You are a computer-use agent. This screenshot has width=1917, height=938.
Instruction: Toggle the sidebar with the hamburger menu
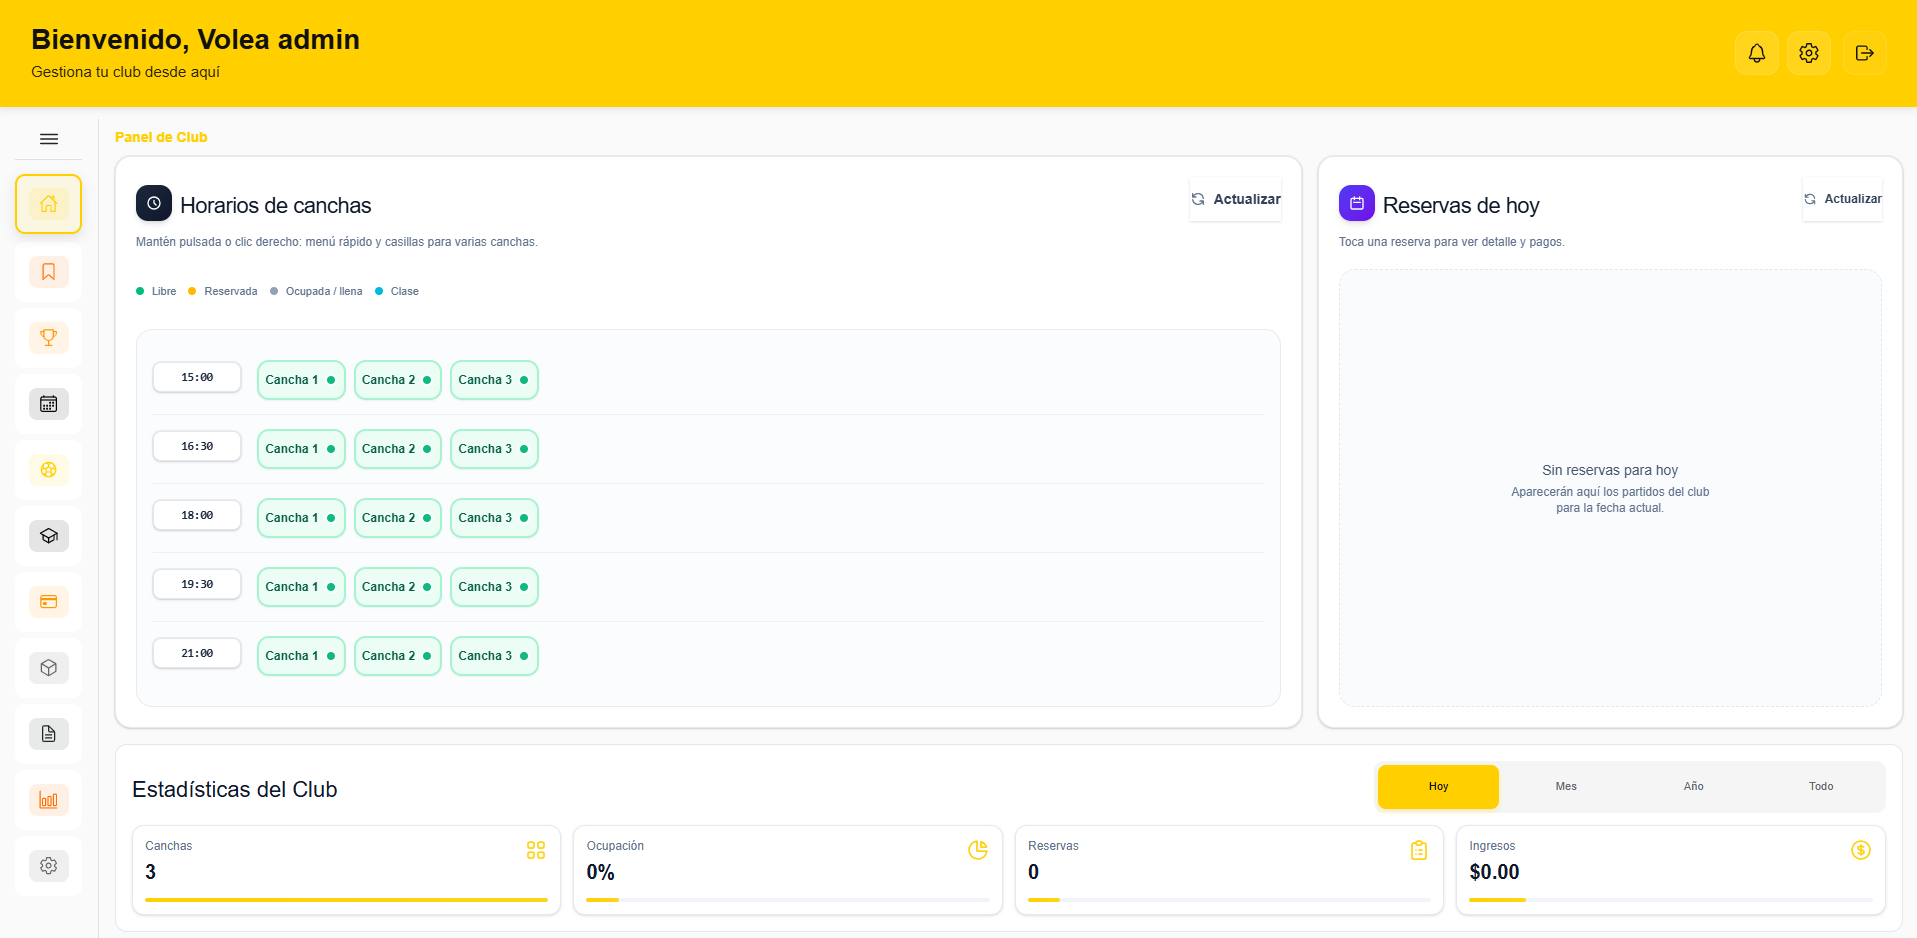(48, 139)
